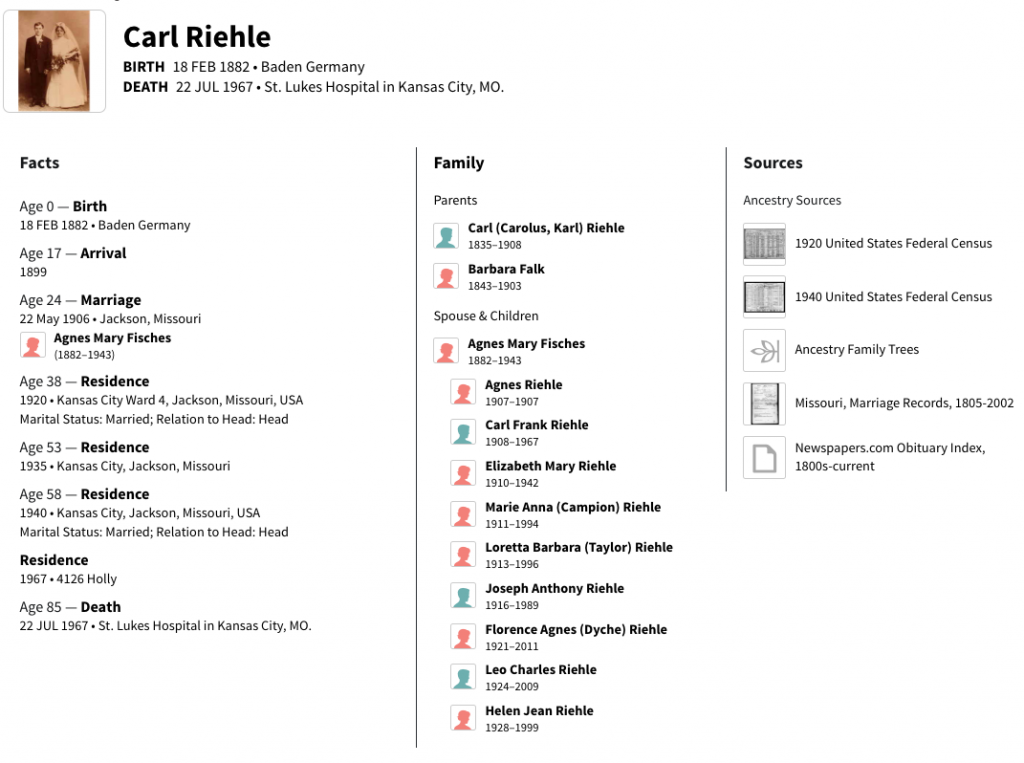Click Joseph Anthony Riehle's avatar icon
This screenshot has height=763, width=1024.
[463, 596]
